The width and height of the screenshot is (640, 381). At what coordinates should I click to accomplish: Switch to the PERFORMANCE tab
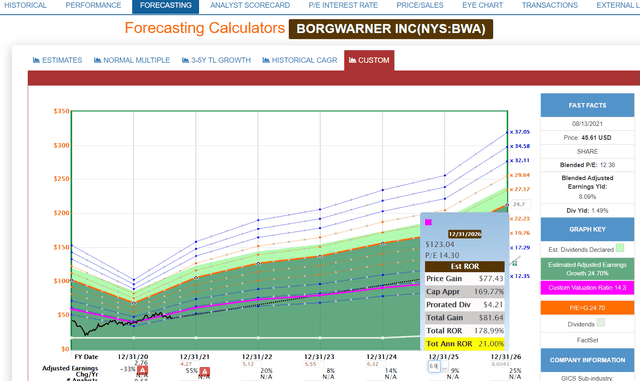click(x=93, y=5)
